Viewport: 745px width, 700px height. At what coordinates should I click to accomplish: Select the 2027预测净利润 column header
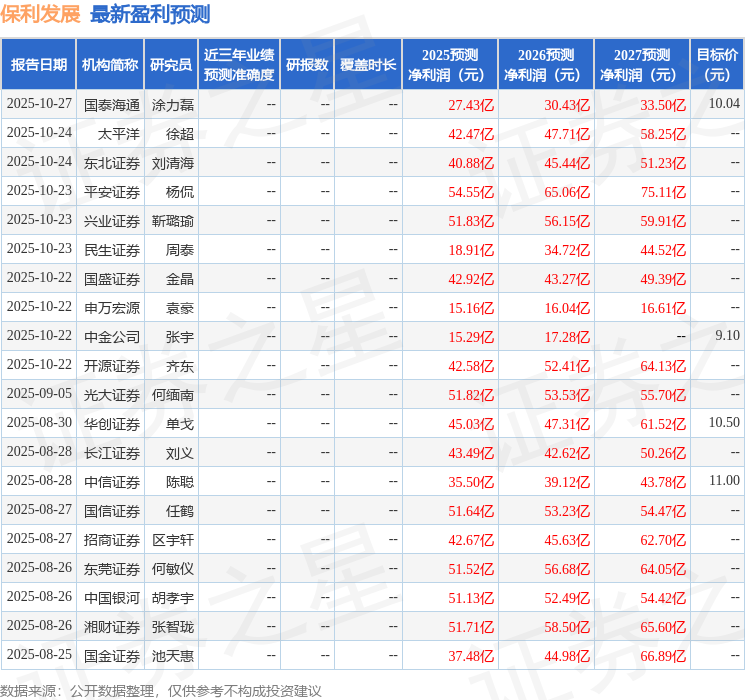pos(642,65)
